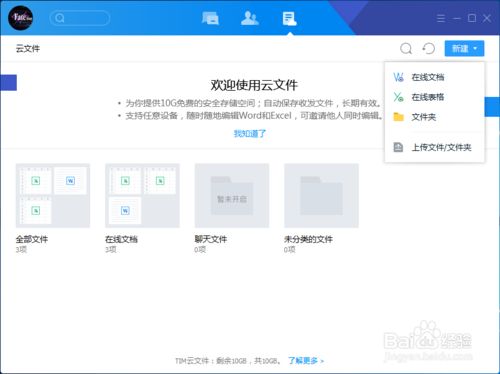Open the 聊天文件 folder thumbnail
This screenshot has width=500, height=374.
[232, 196]
